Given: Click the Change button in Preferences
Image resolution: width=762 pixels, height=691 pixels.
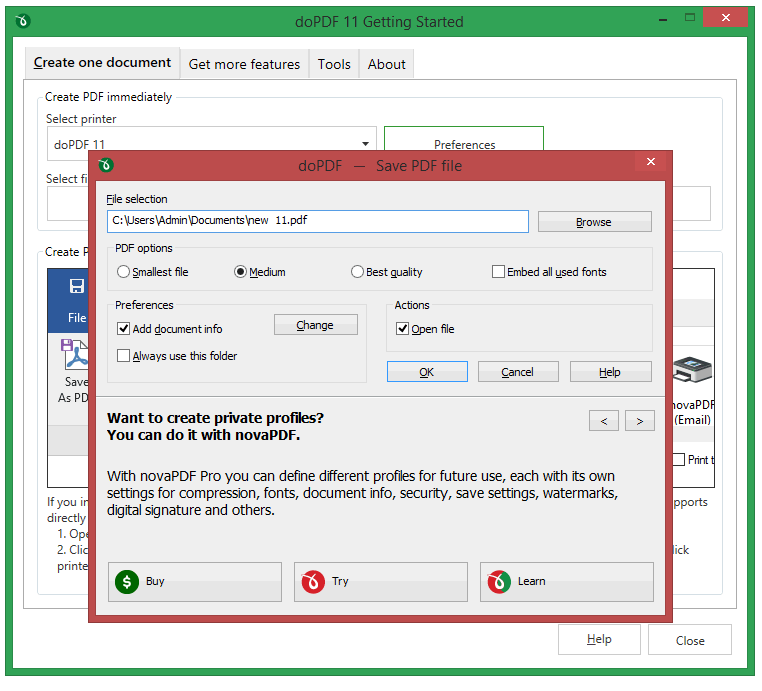Looking at the screenshot, I should [315, 325].
